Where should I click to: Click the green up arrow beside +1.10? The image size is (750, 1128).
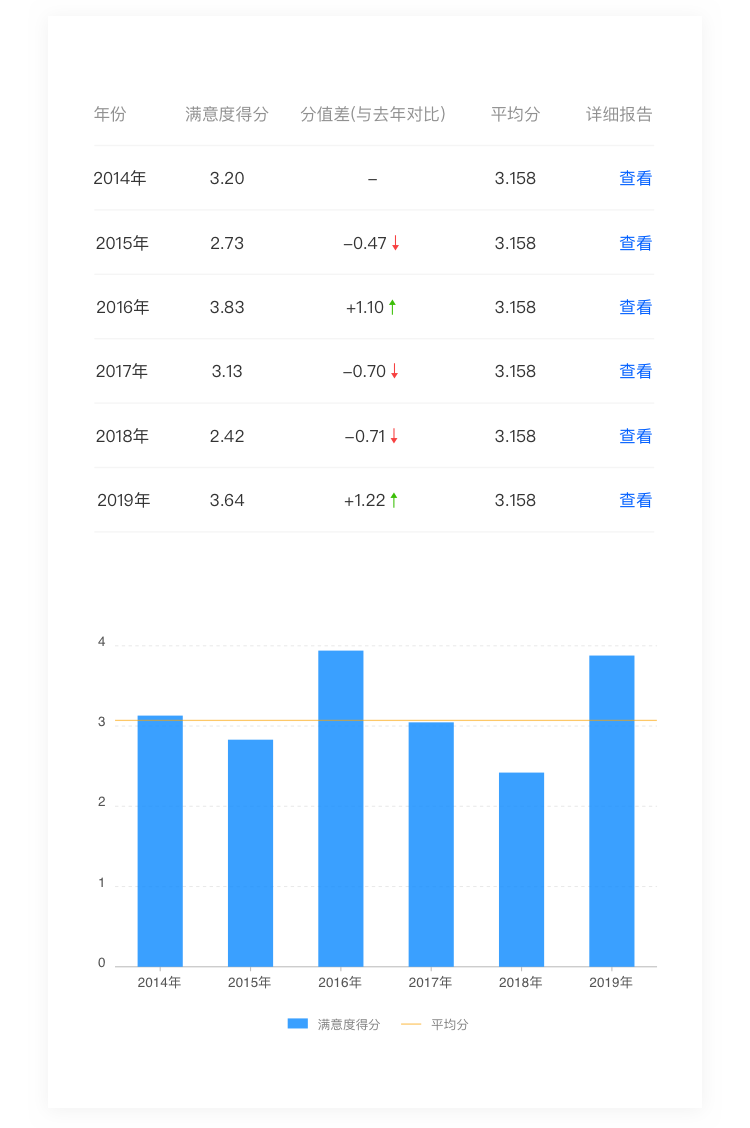[393, 307]
